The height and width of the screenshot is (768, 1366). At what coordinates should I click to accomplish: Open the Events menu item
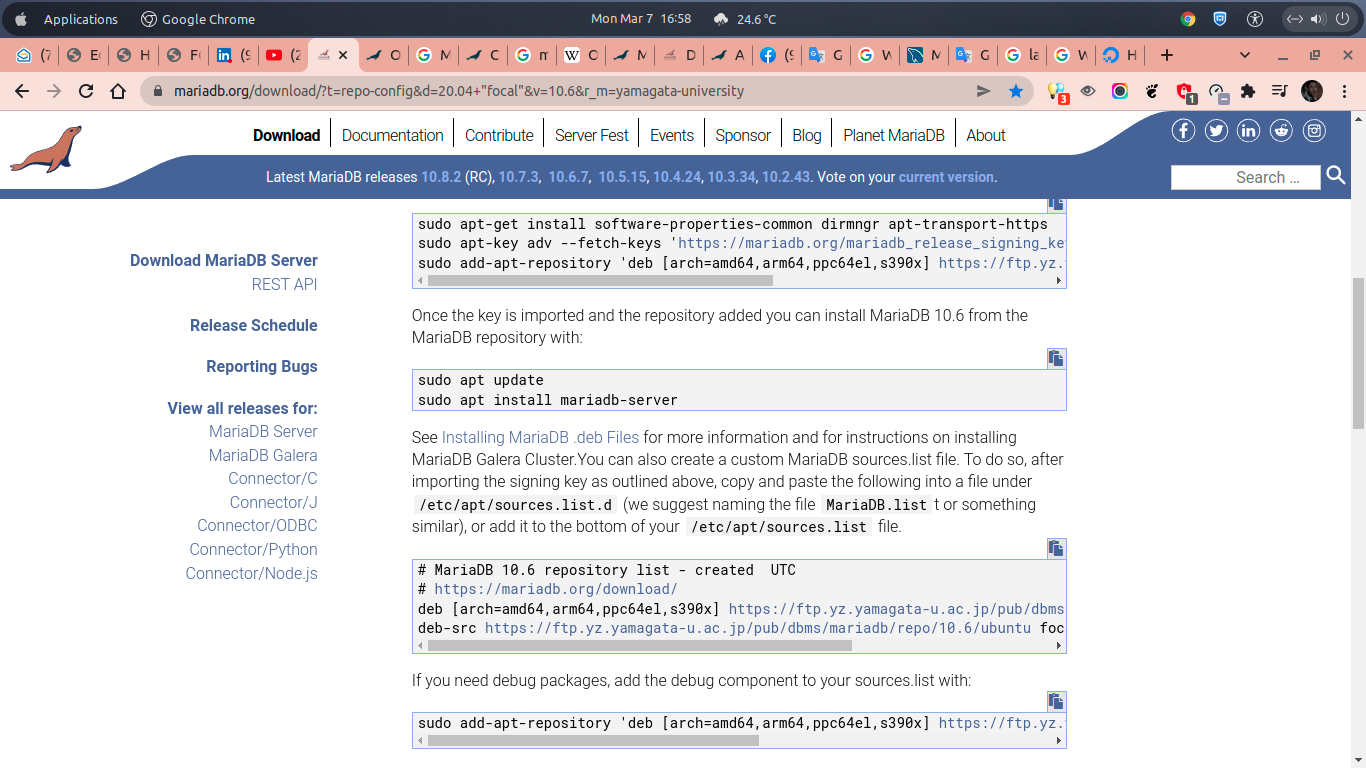(672, 135)
